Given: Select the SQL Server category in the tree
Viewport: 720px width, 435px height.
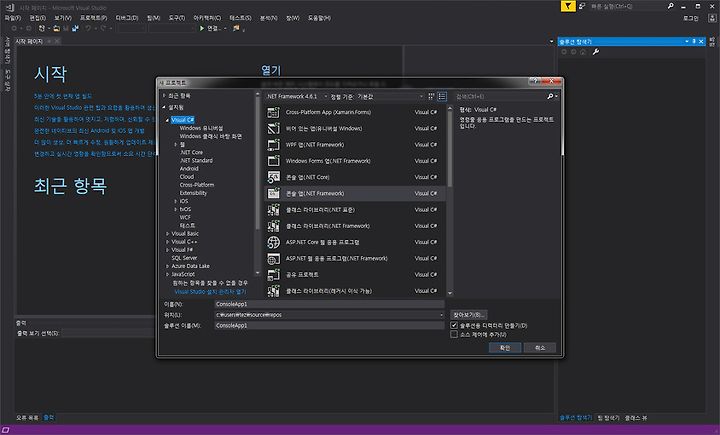Looking at the screenshot, I should 184,258.
